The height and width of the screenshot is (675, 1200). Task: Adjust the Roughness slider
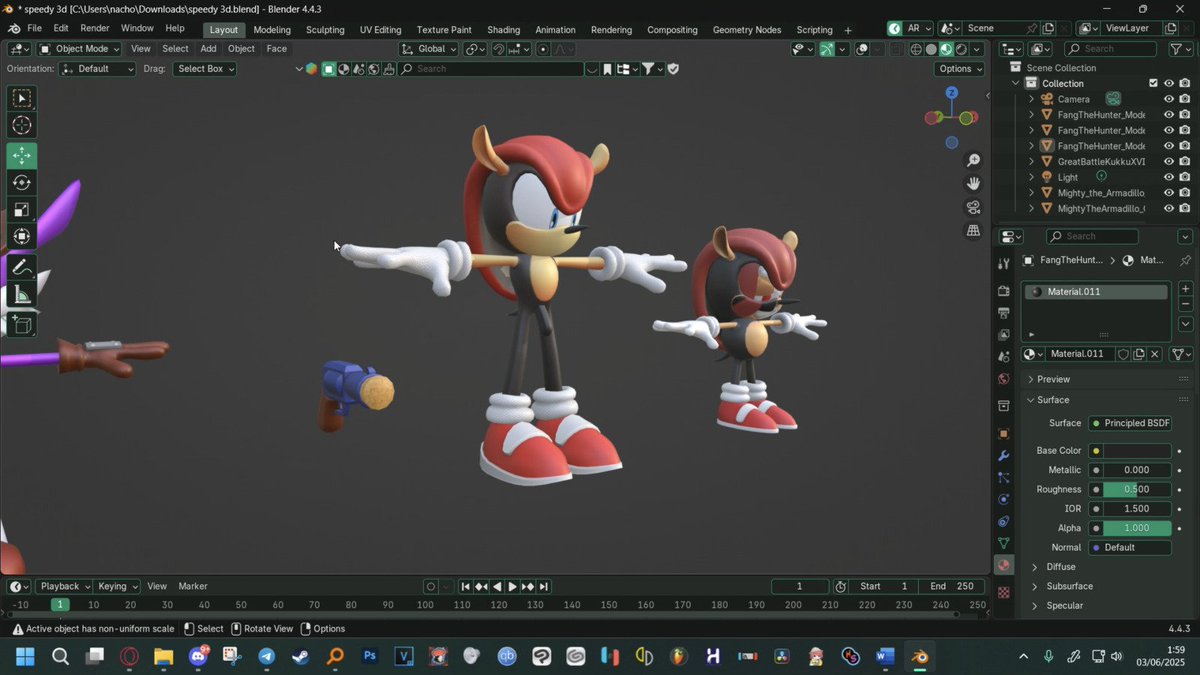1130,489
